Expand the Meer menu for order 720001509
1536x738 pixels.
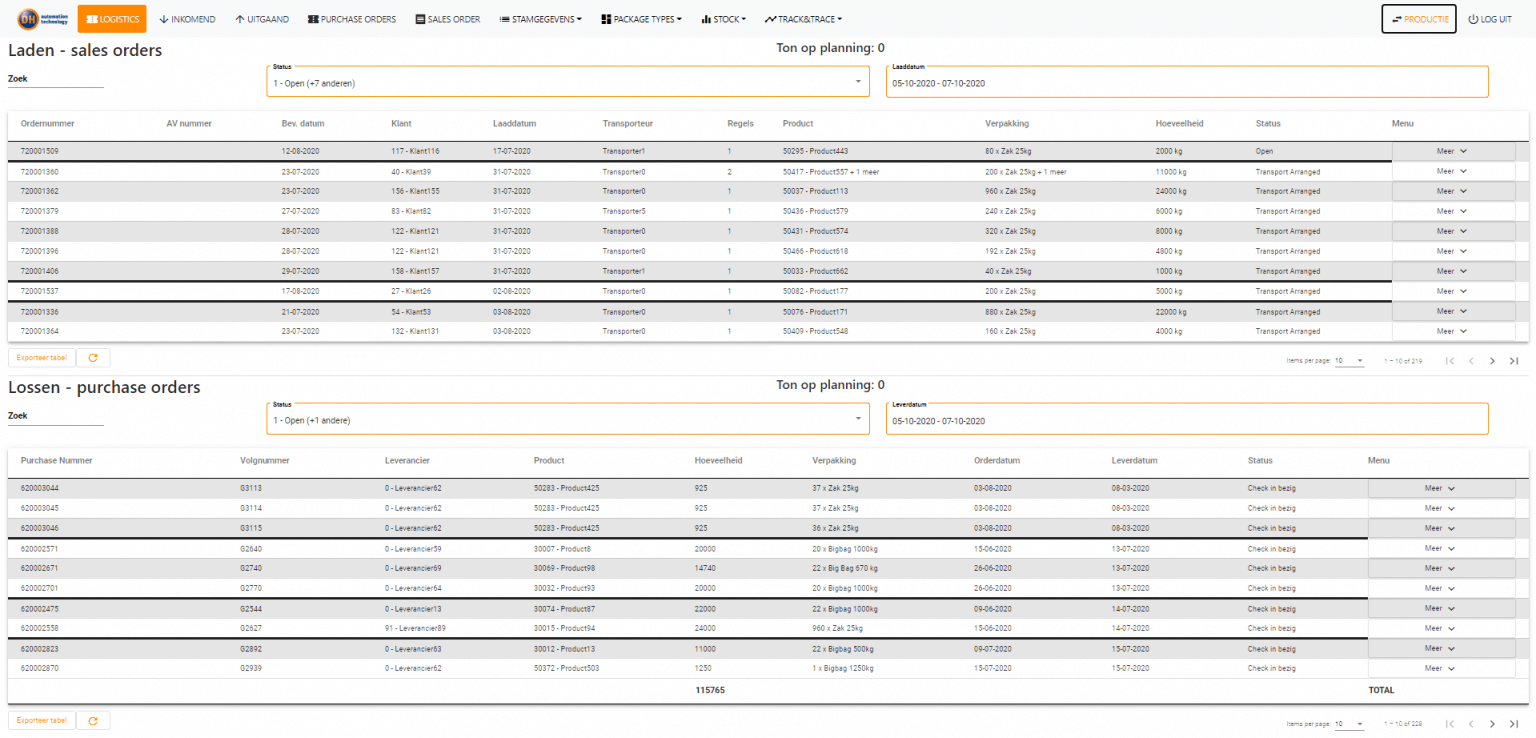tap(1455, 151)
